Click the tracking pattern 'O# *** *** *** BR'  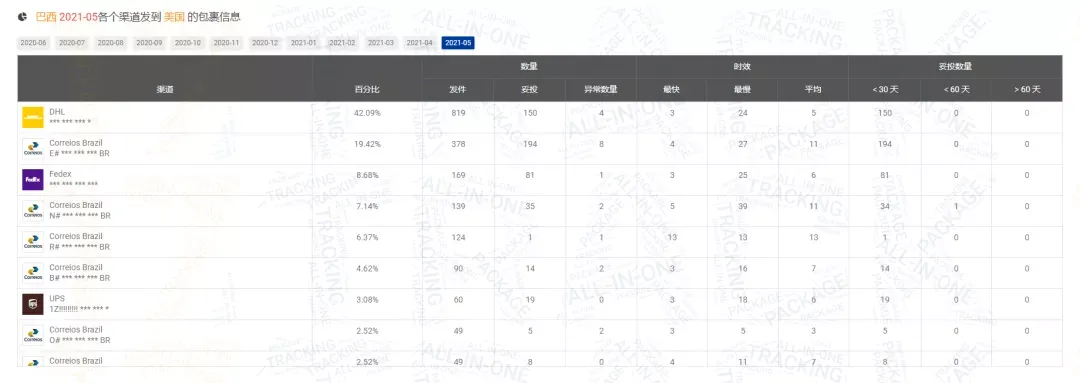(x=80, y=340)
